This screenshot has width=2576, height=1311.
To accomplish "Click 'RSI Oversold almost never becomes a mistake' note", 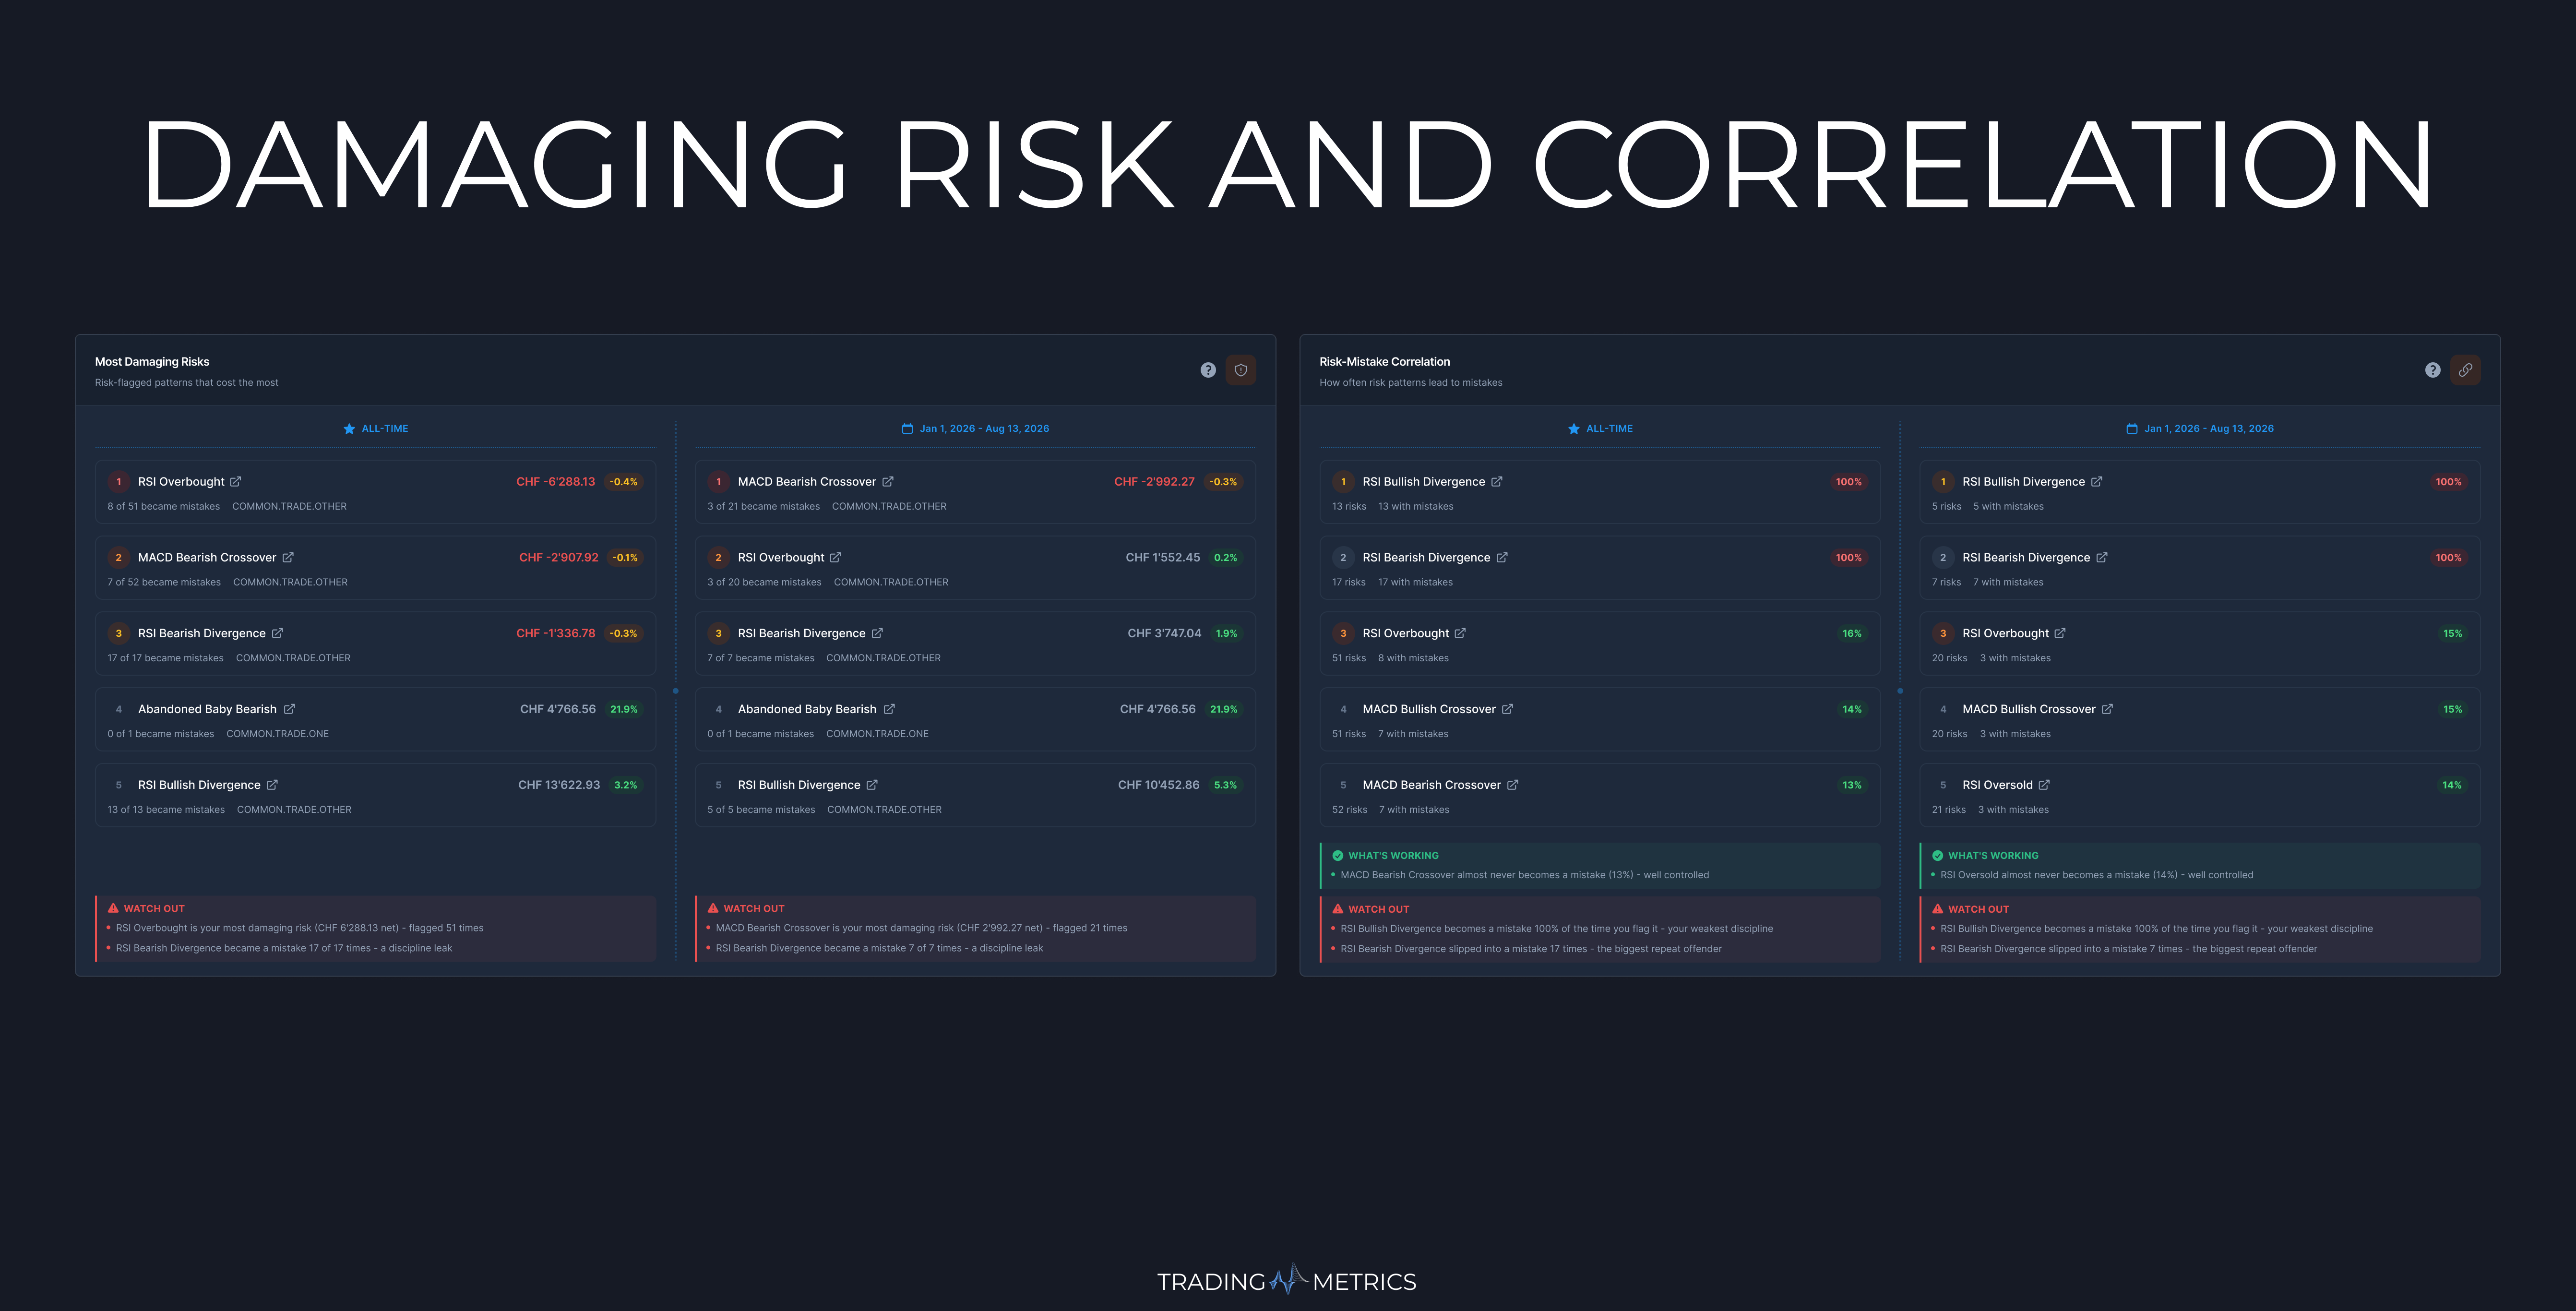I will (x=2096, y=875).
